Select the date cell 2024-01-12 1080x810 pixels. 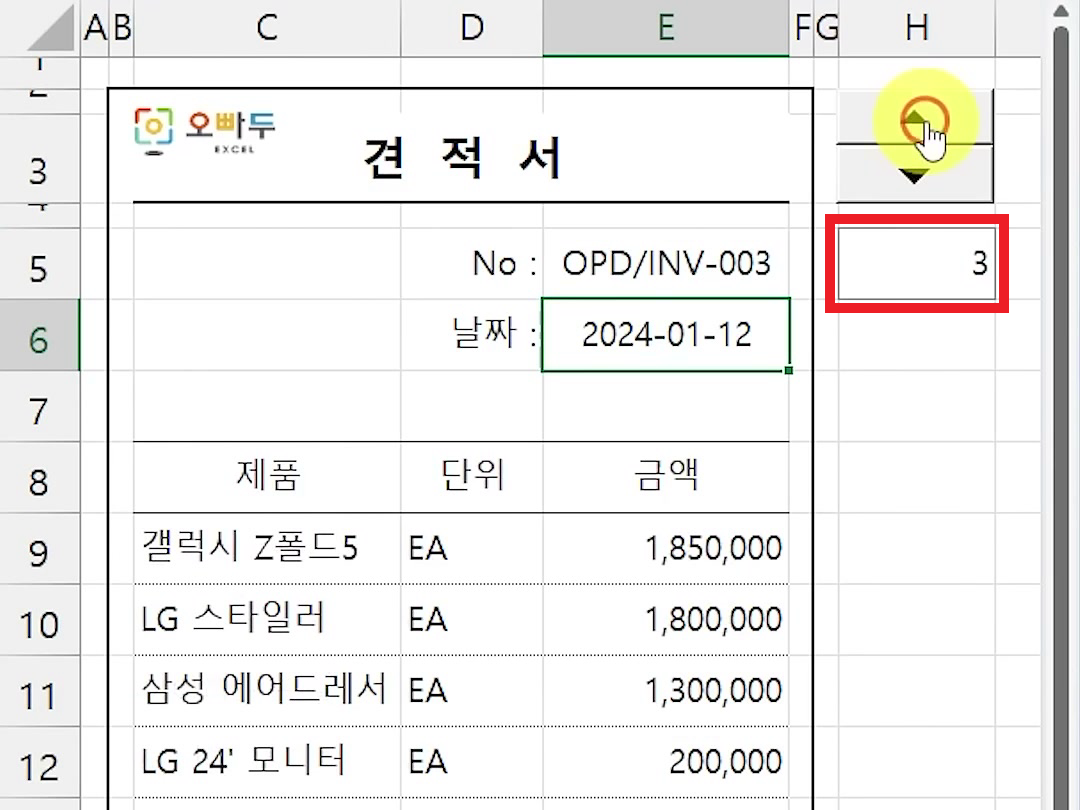[666, 335]
